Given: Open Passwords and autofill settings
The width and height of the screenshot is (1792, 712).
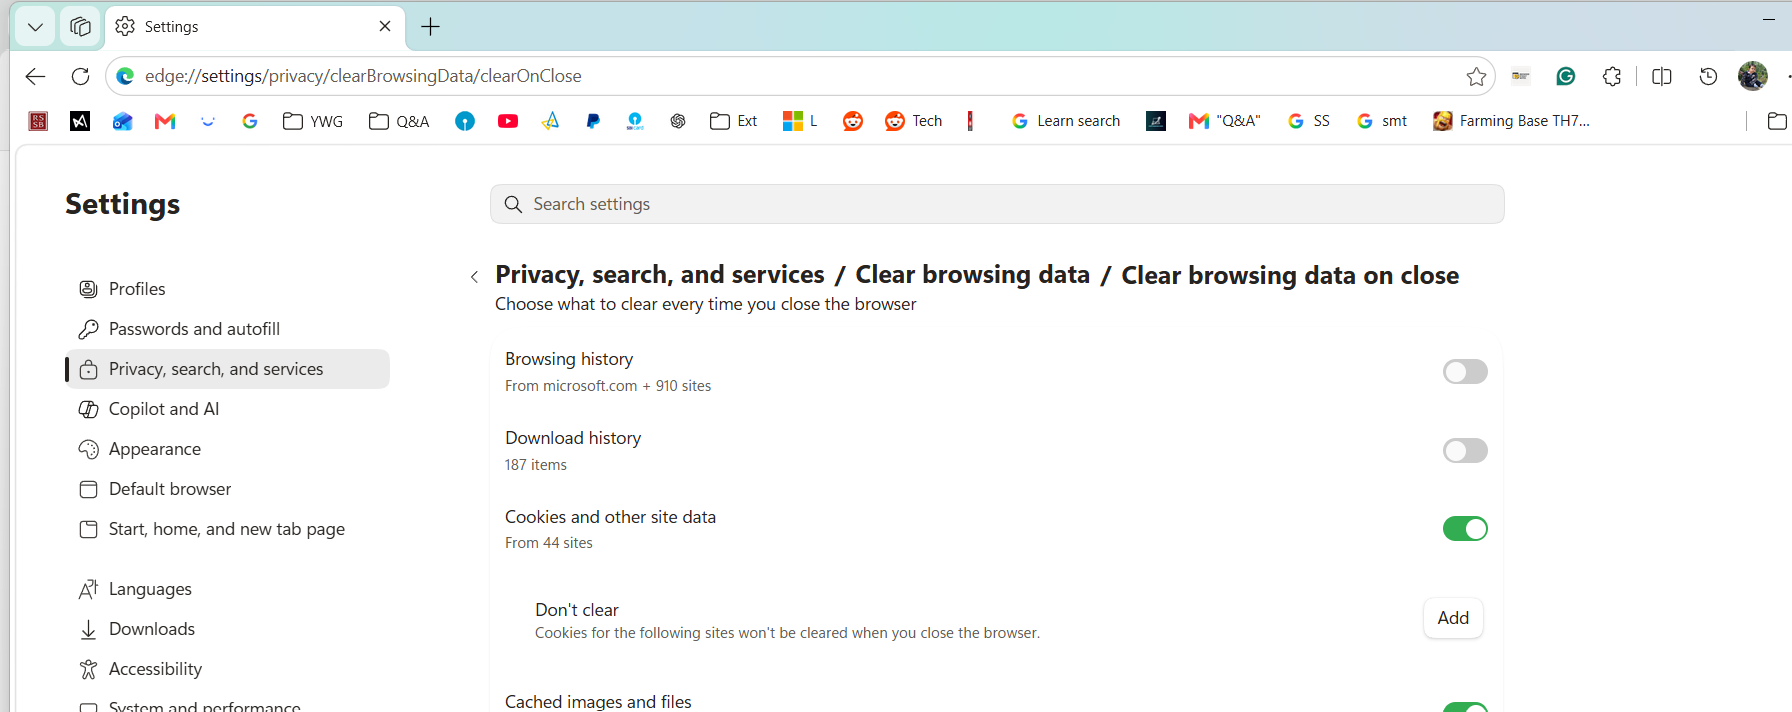Looking at the screenshot, I should click(228, 329).
